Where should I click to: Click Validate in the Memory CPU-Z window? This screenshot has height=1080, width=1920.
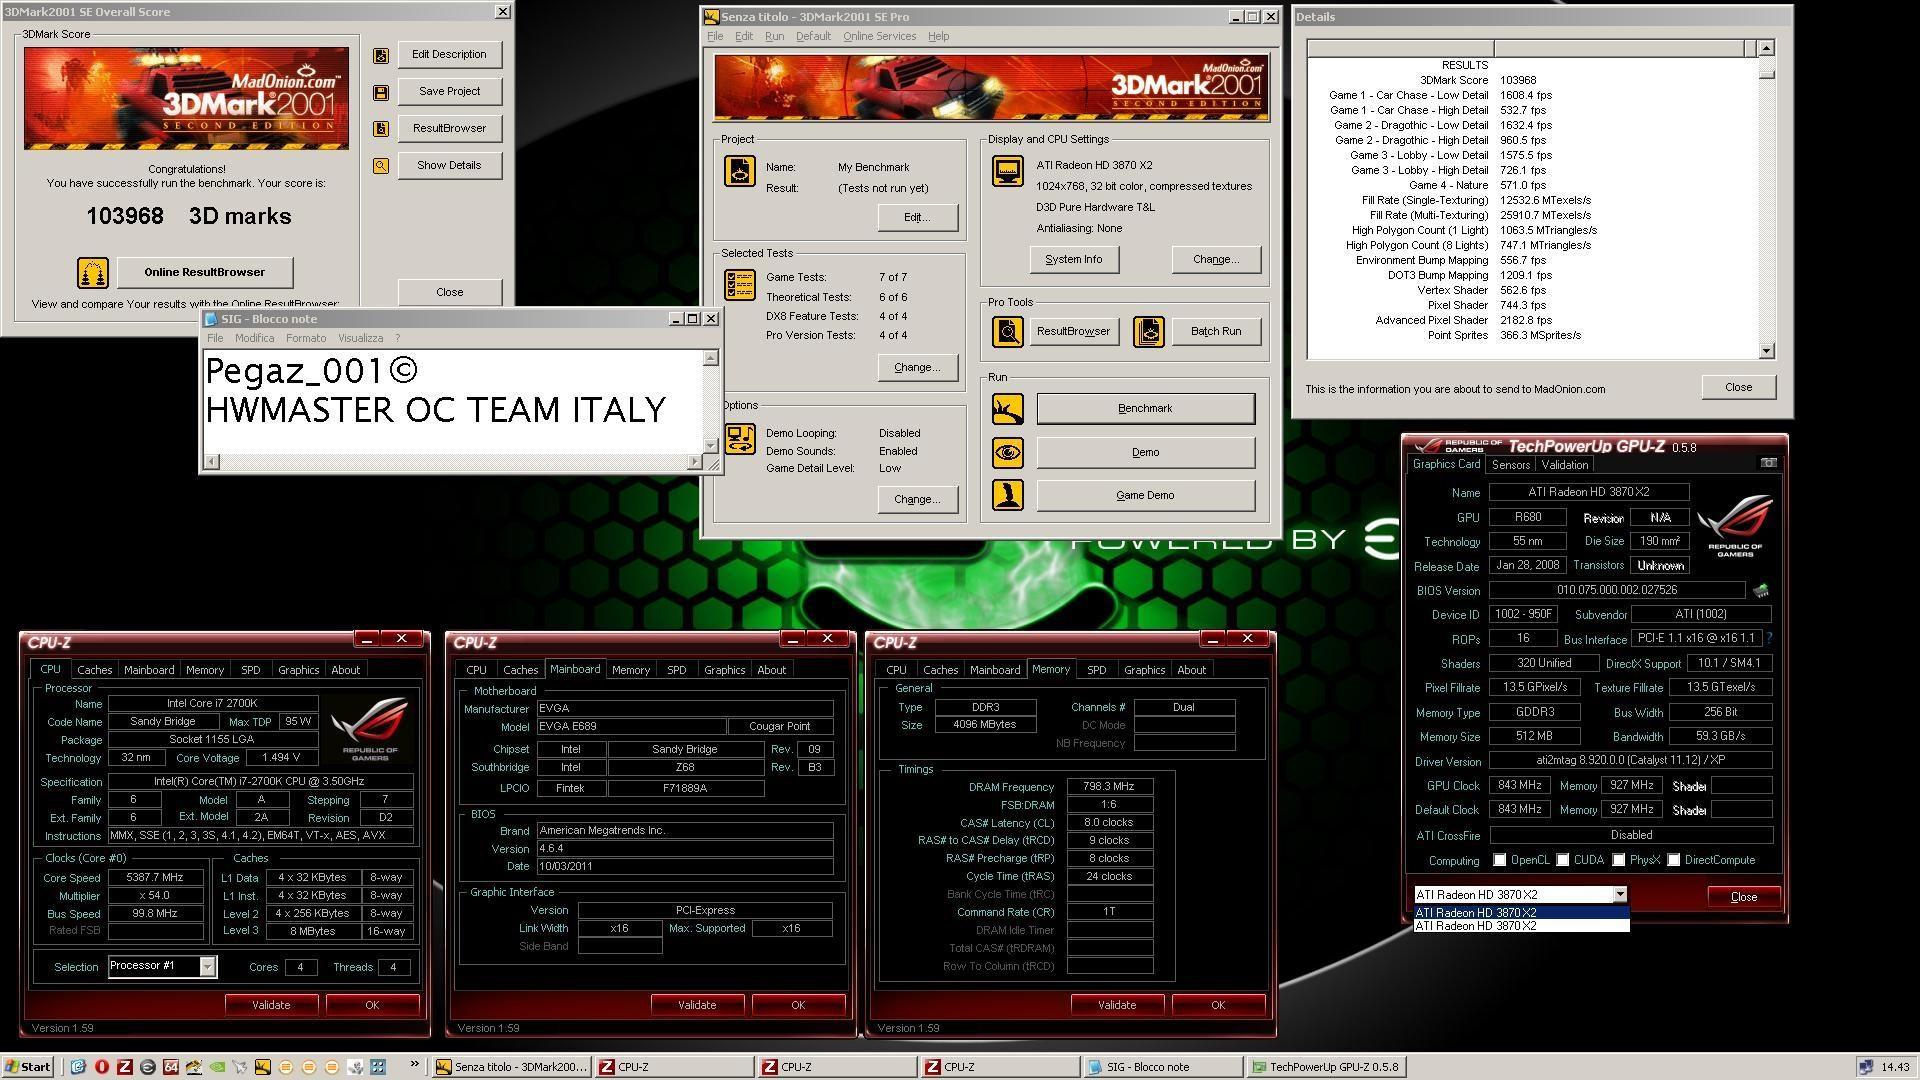click(1117, 1005)
